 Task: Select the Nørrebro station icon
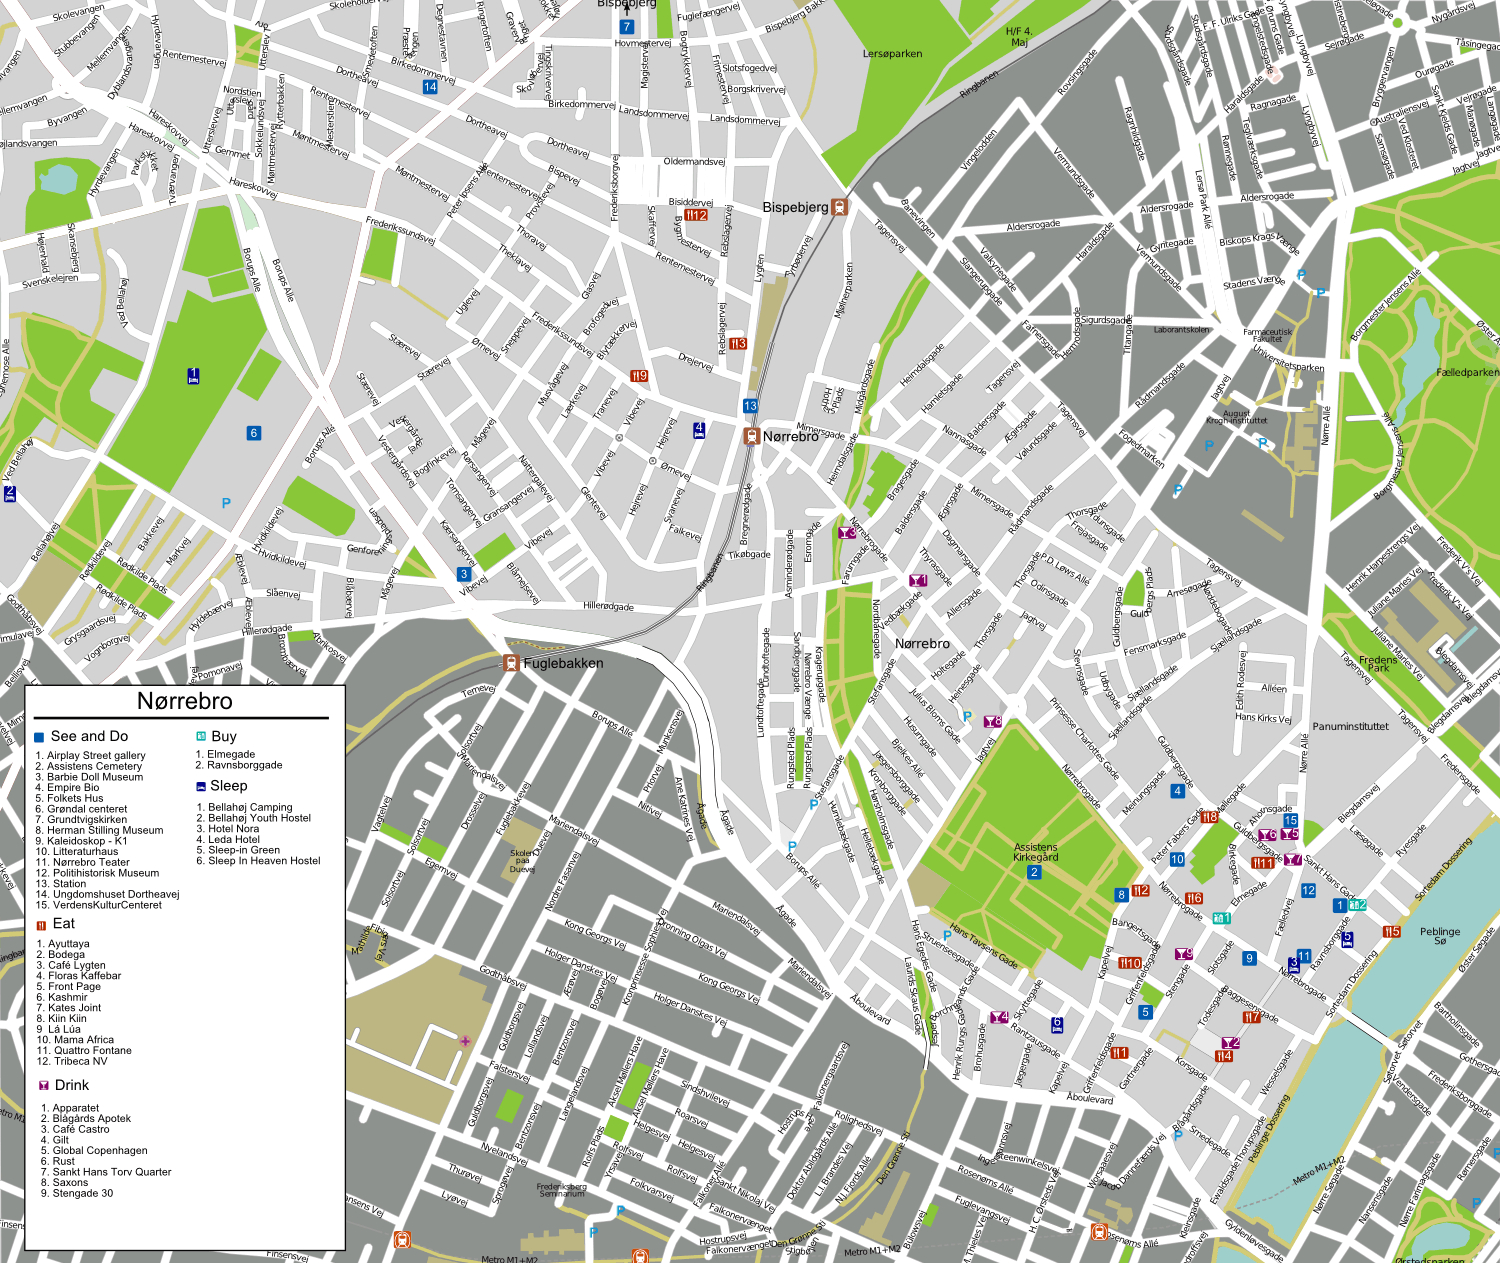pos(750,436)
